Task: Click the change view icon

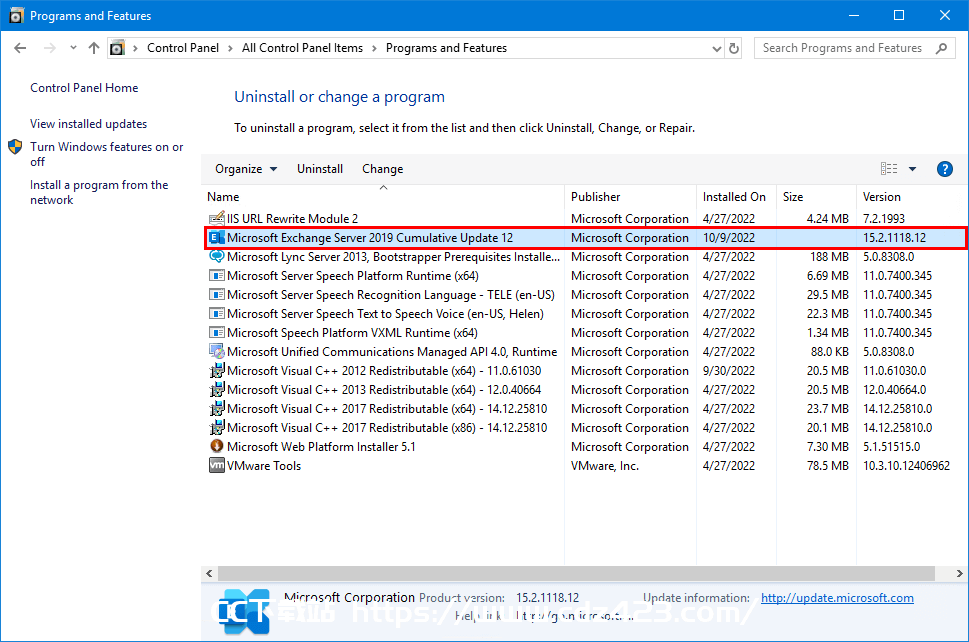Action: [x=889, y=169]
